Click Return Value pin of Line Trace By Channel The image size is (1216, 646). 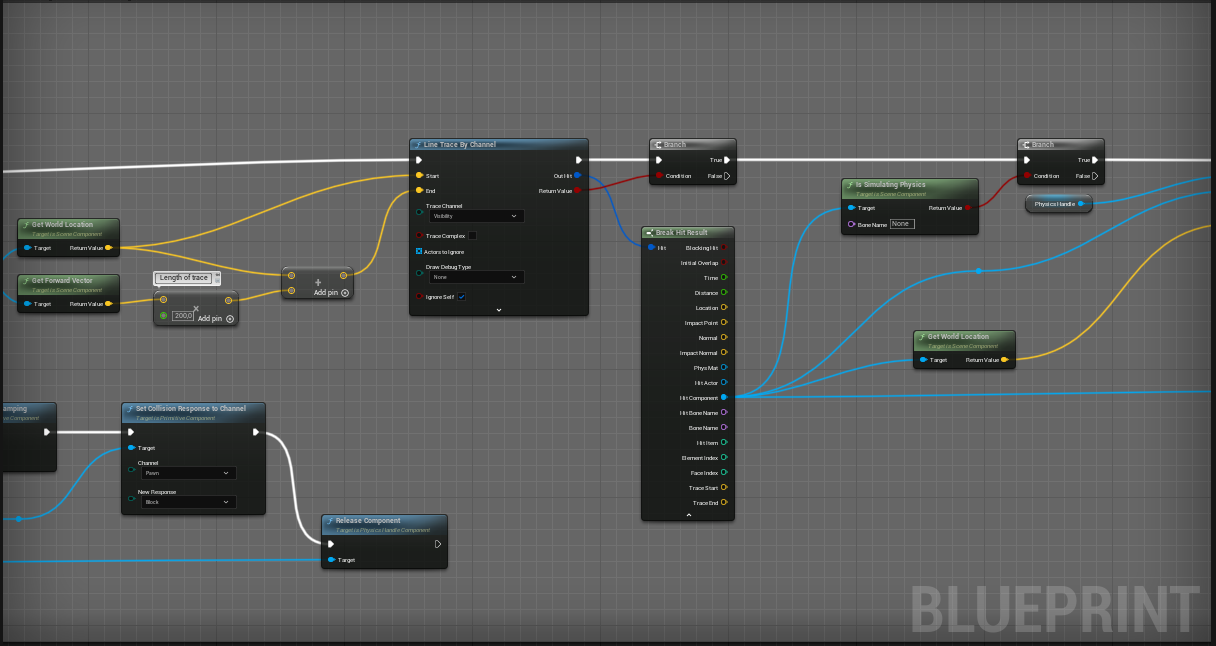578,190
